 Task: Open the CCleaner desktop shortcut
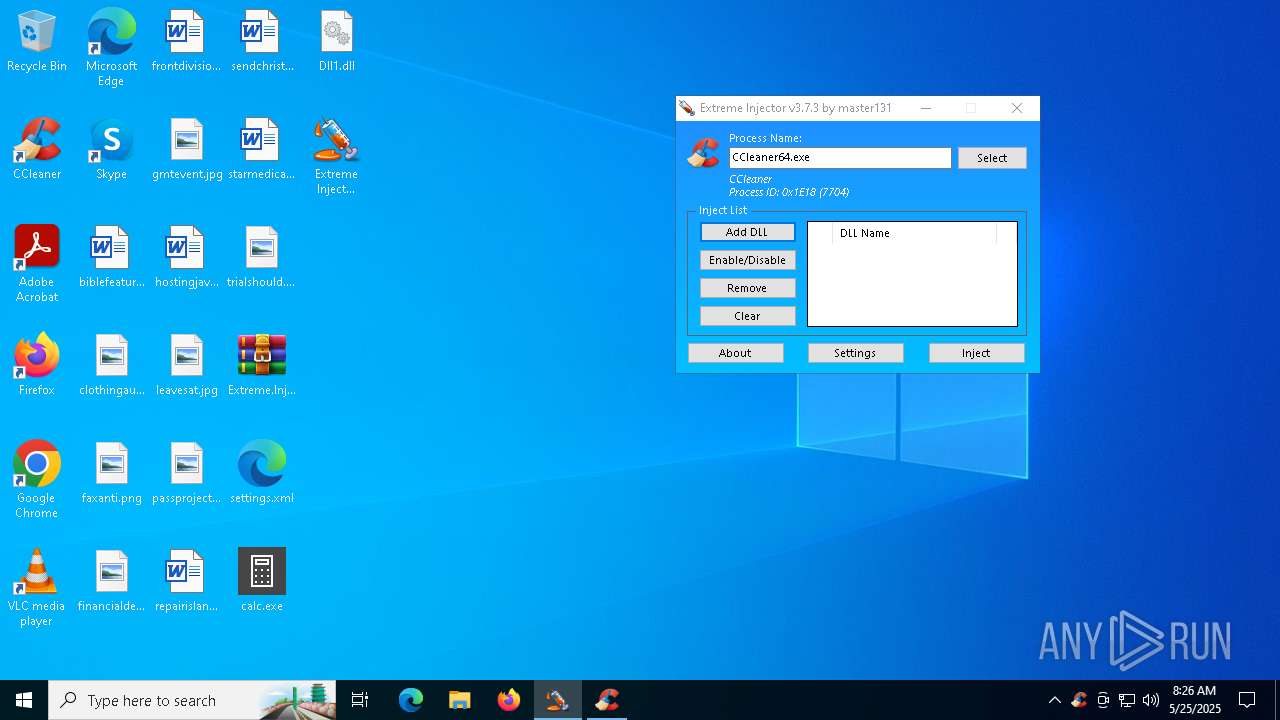(x=37, y=150)
